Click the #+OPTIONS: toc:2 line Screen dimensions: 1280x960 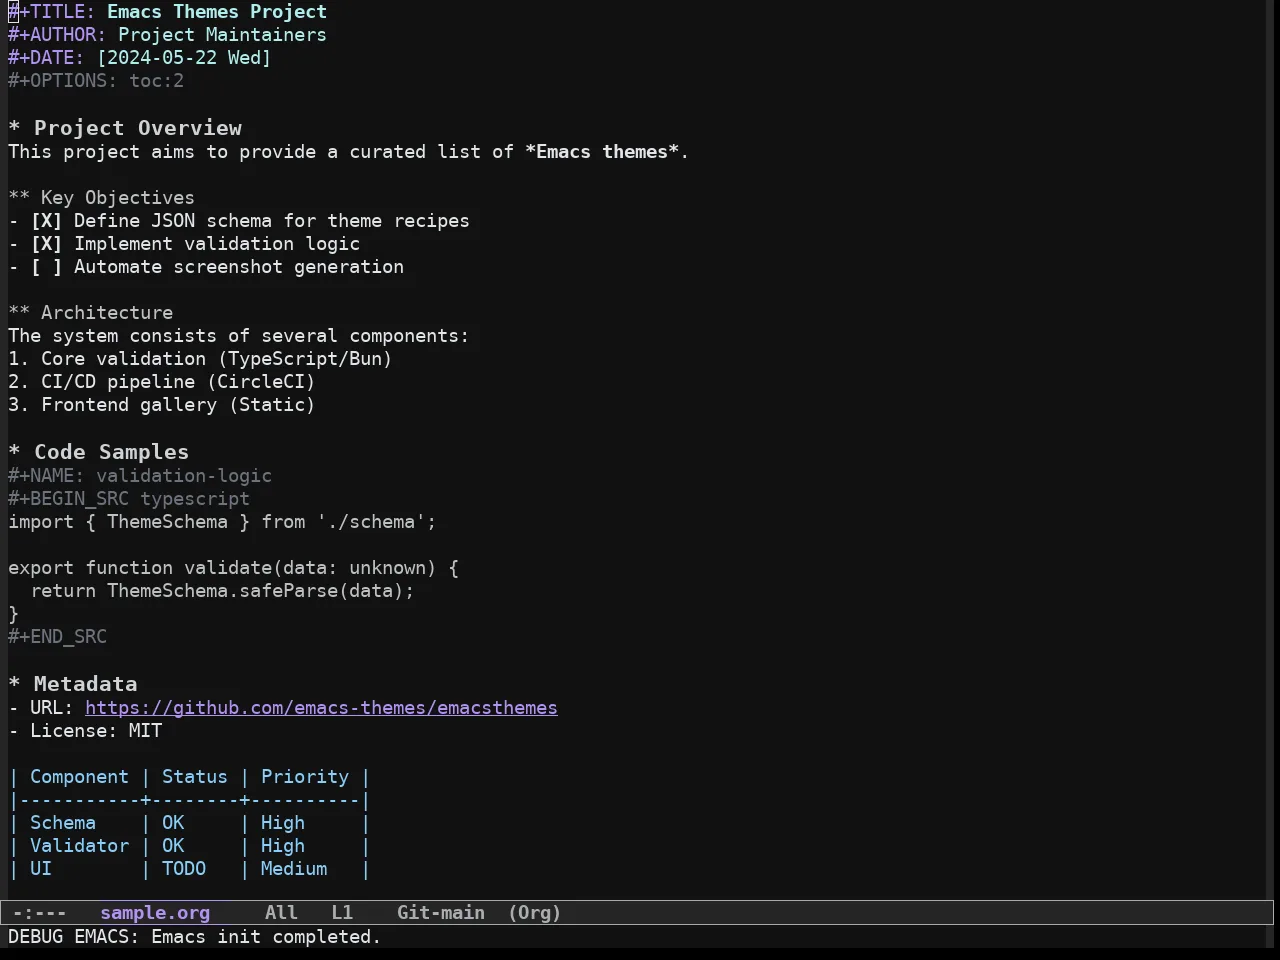(96, 81)
